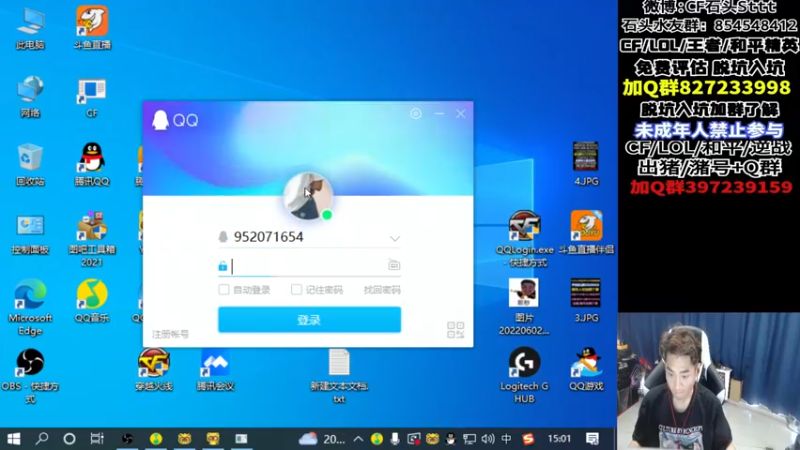Open the soft keyboard icon in password field
The height and width of the screenshot is (450, 800).
(x=394, y=265)
